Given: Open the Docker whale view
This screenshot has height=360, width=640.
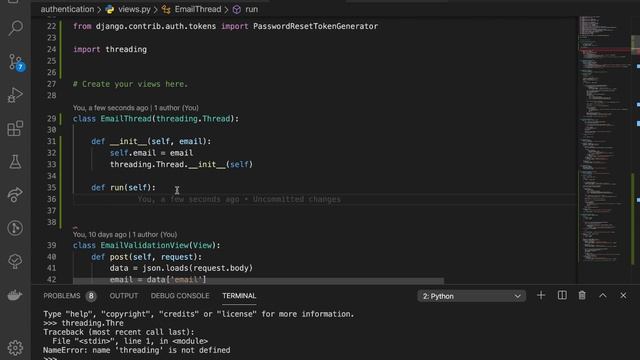Looking at the screenshot, I should tap(16, 295).
